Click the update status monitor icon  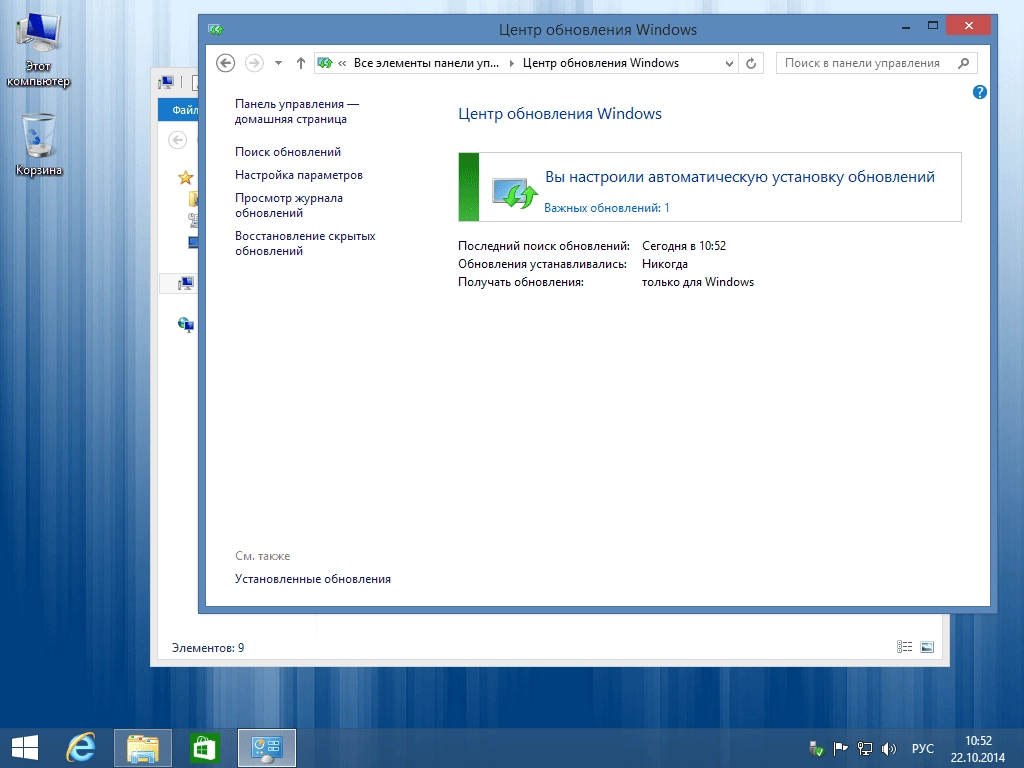[515, 193]
